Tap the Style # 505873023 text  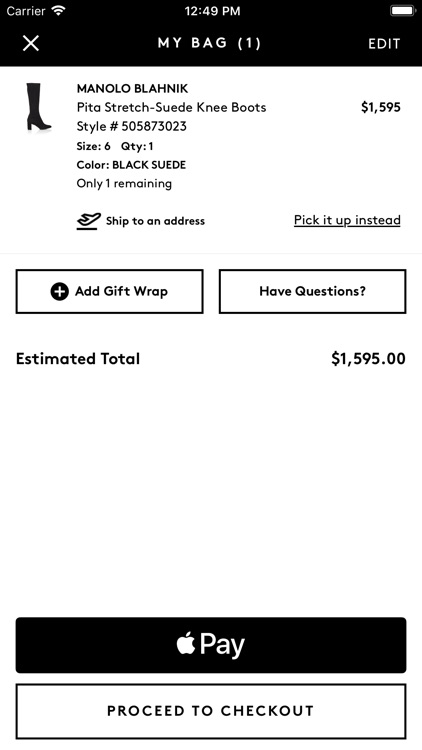(132, 126)
